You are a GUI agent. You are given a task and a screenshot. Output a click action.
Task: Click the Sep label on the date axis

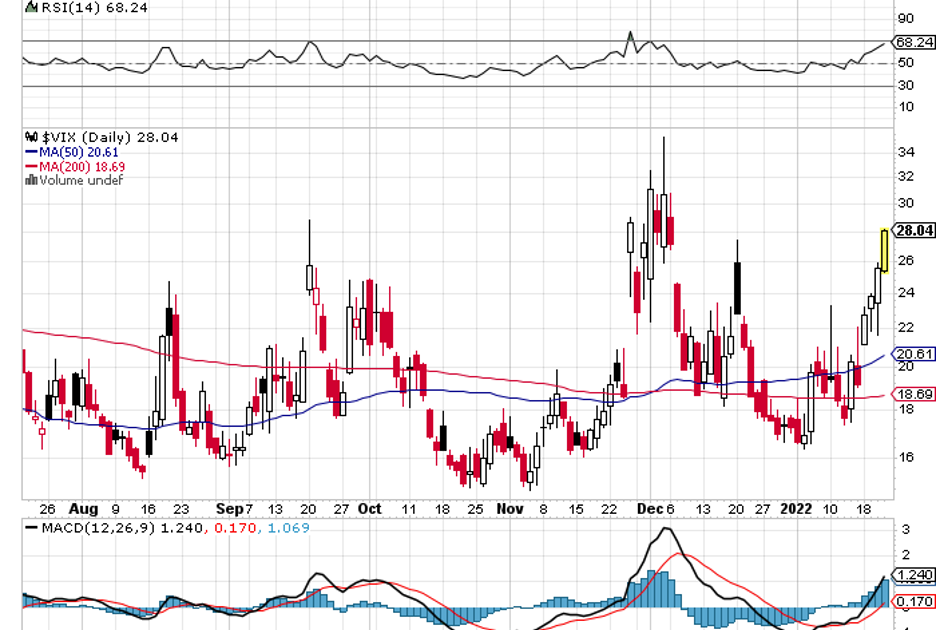click(x=230, y=508)
